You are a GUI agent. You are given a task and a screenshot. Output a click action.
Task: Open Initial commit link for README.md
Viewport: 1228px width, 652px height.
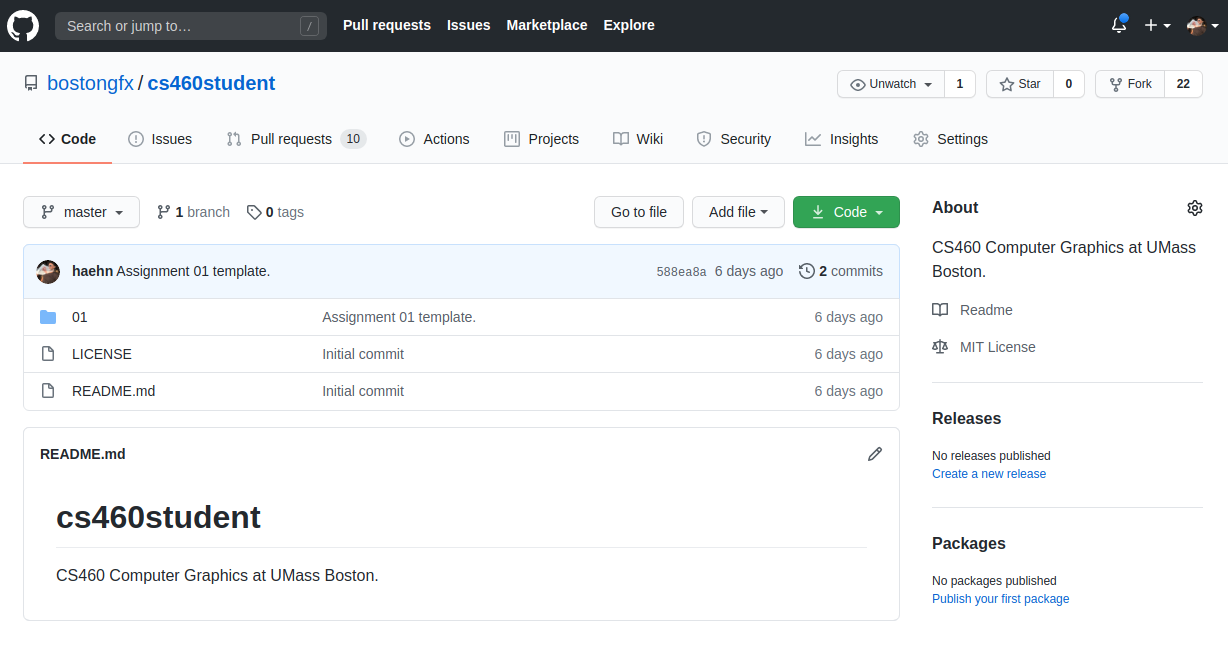[363, 391]
